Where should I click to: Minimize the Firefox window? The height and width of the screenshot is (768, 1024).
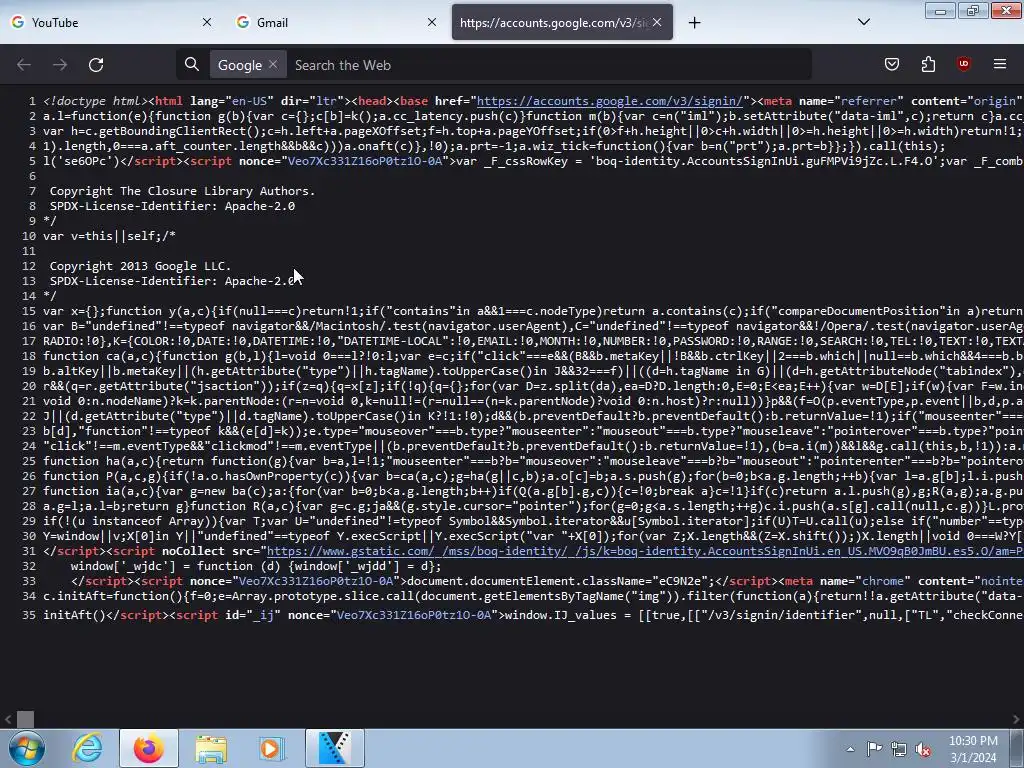click(x=940, y=10)
